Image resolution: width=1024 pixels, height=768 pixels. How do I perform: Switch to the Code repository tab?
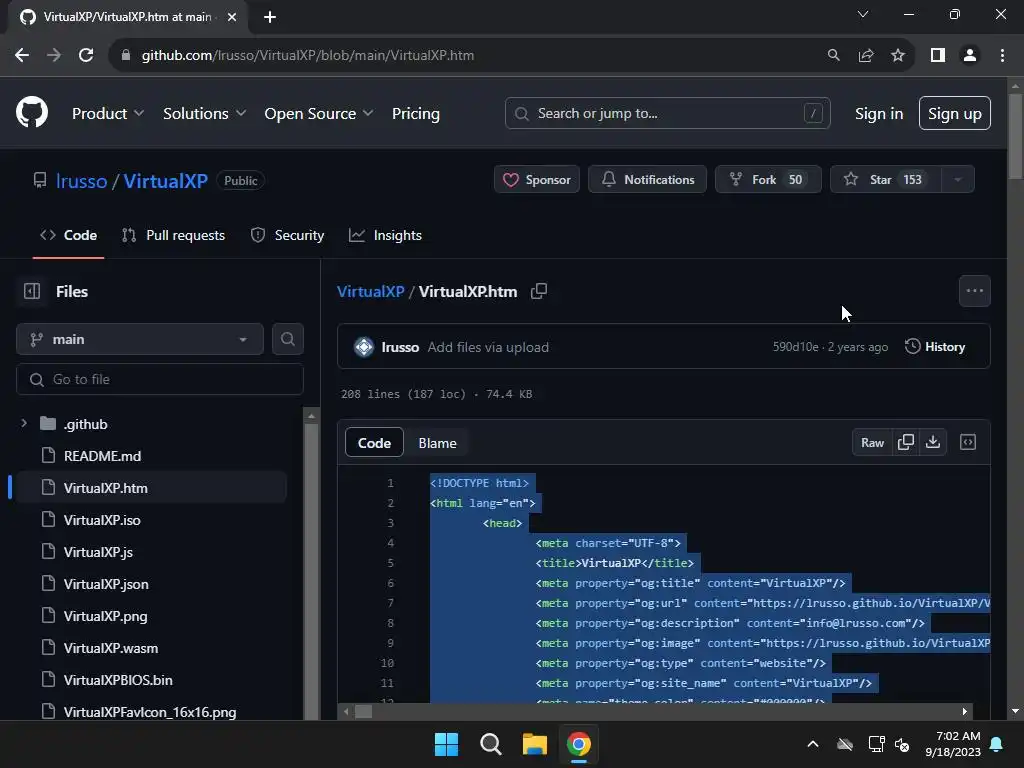pos(69,235)
